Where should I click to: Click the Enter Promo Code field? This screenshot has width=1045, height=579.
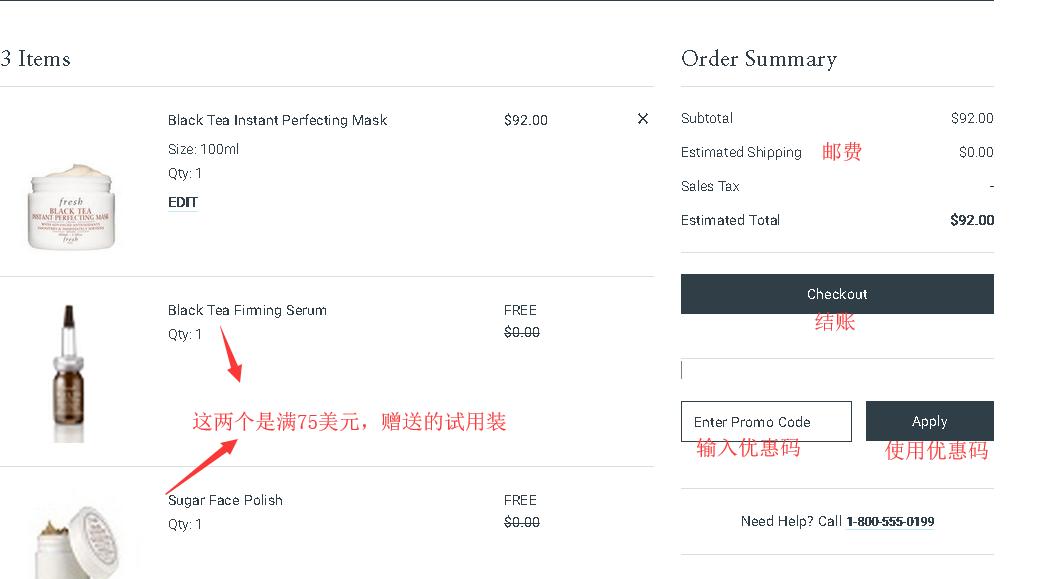pos(766,422)
